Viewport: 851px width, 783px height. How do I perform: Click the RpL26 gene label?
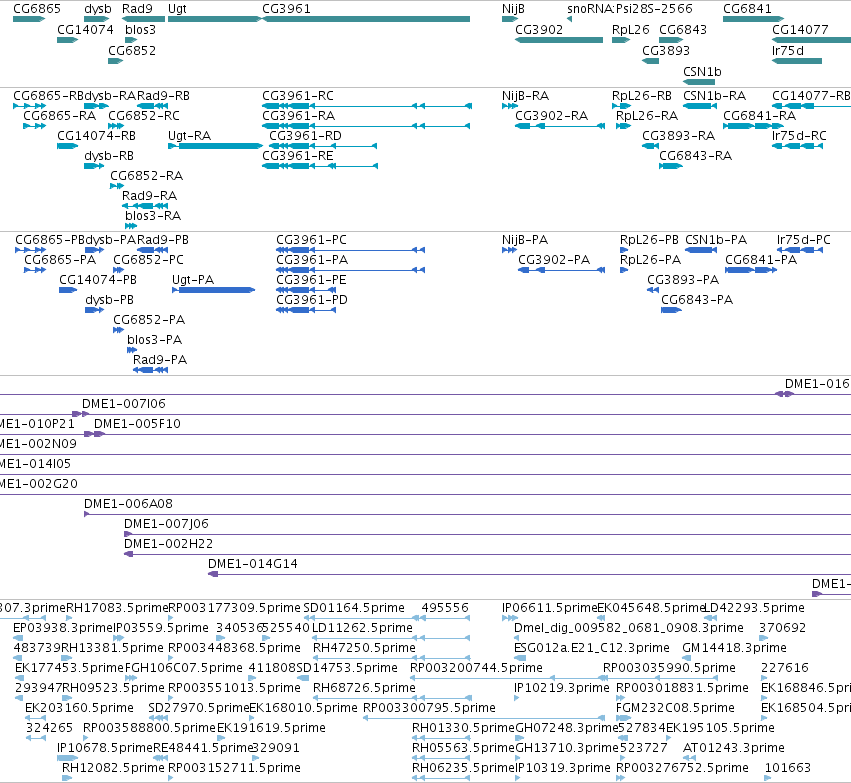click(x=630, y=30)
